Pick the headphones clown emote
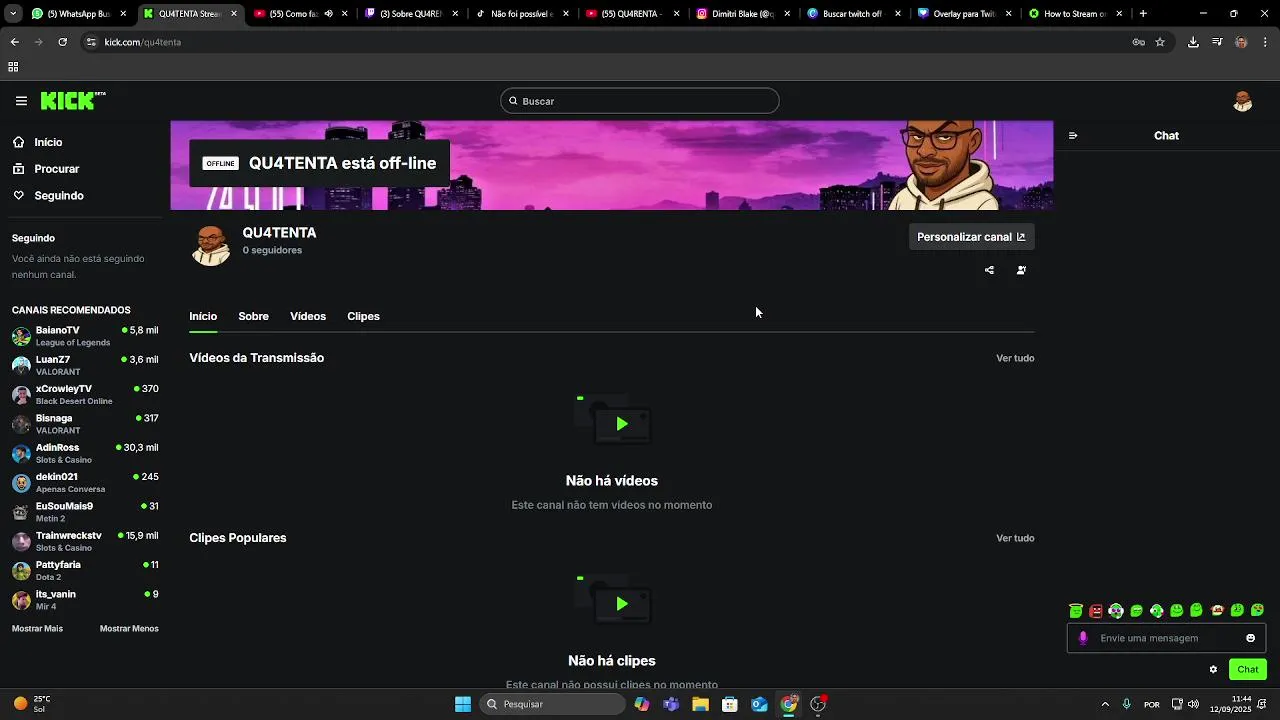Screen dimensions: 1280x720 tap(1116, 610)
